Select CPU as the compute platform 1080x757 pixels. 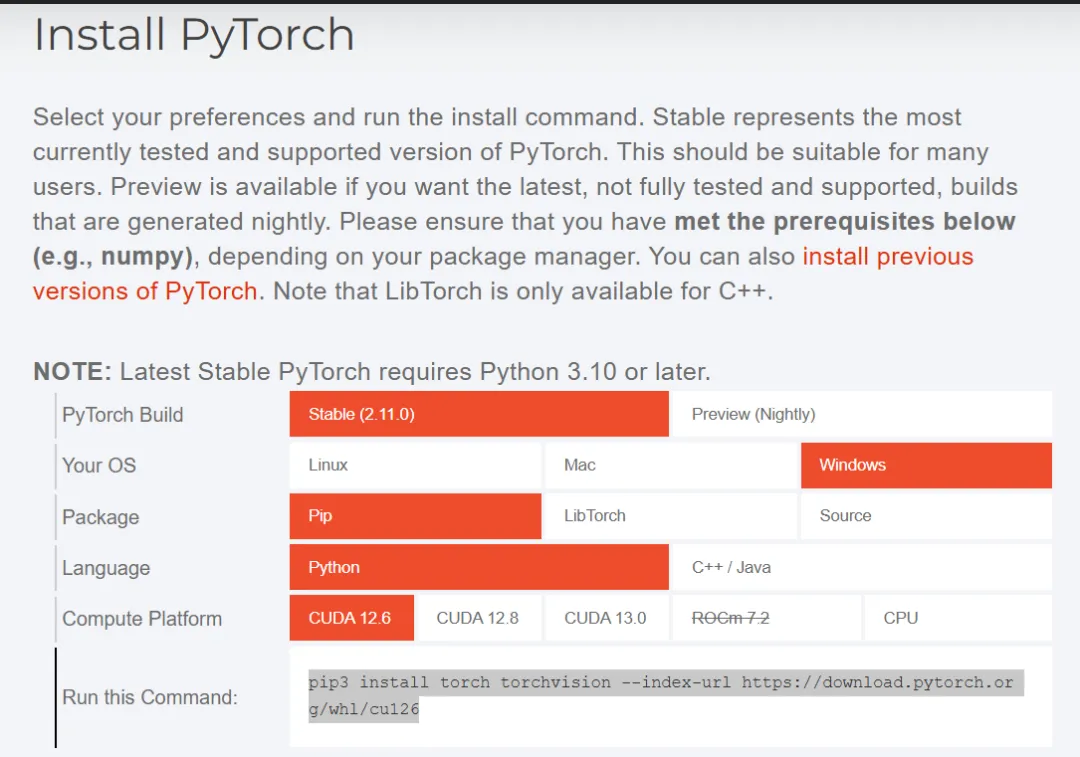[x=957, y=618]
